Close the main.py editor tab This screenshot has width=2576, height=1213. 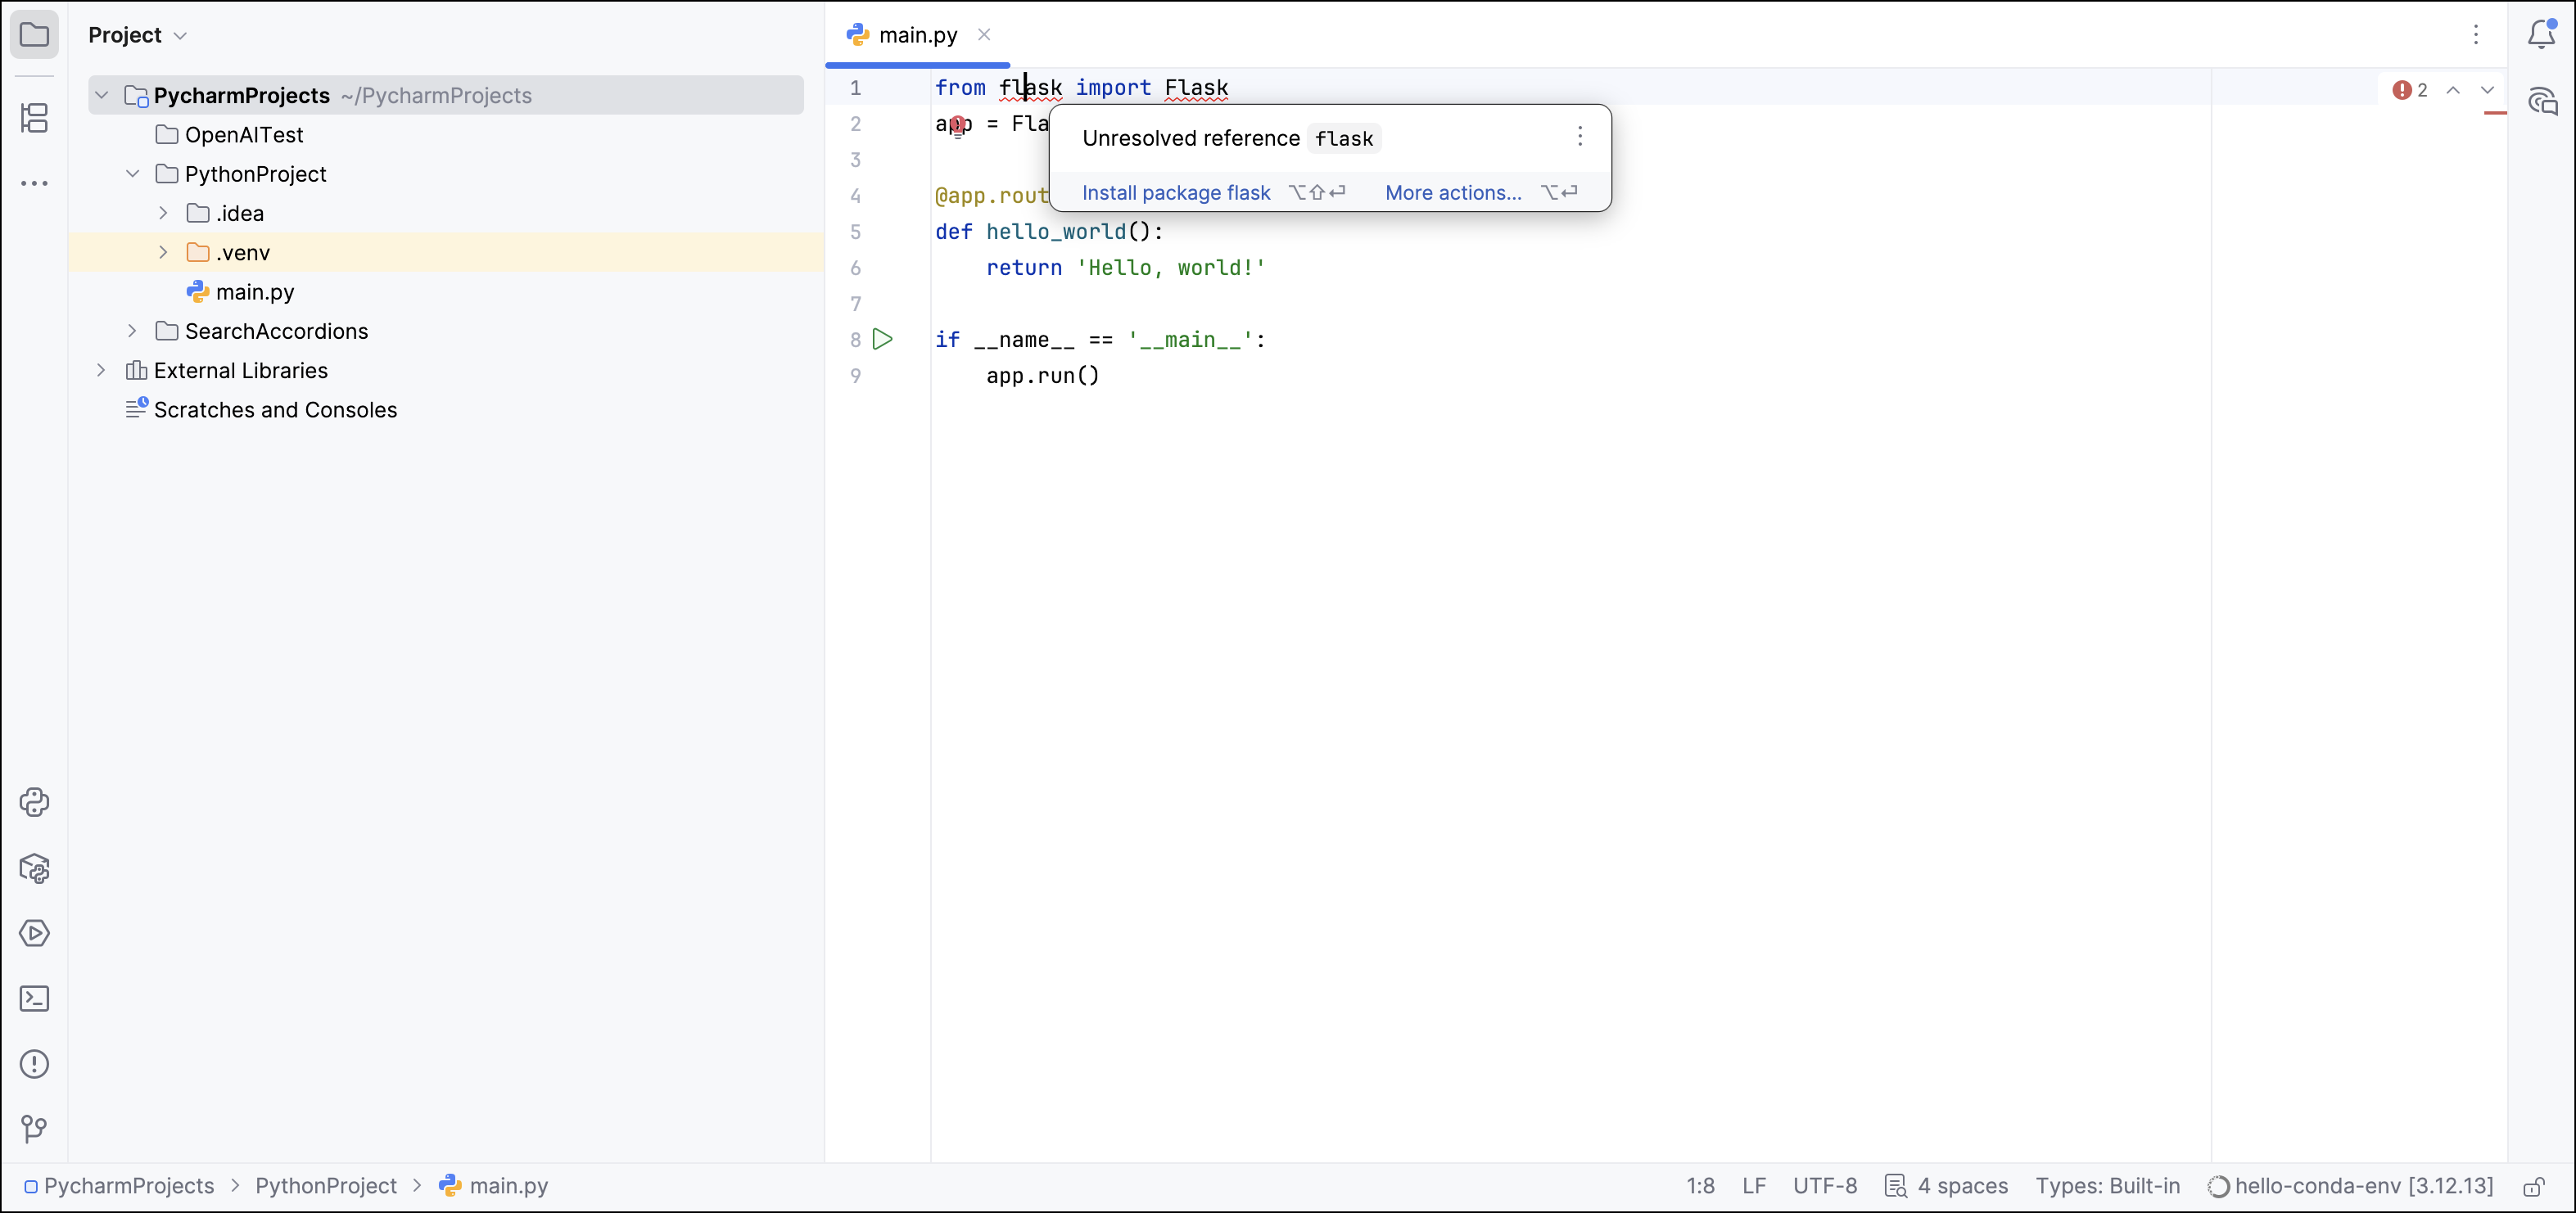click(984, 35)
